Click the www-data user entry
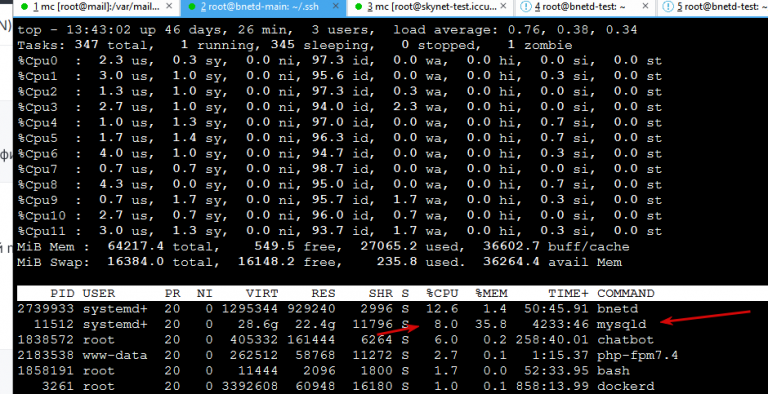 click(x=115, y=355)
